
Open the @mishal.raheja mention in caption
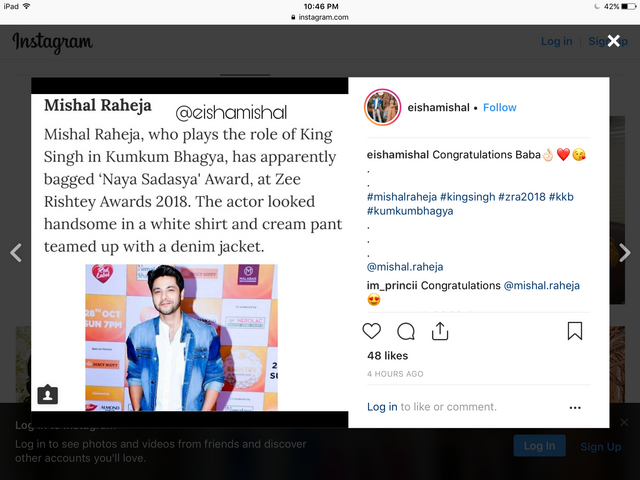click(405, 267)
